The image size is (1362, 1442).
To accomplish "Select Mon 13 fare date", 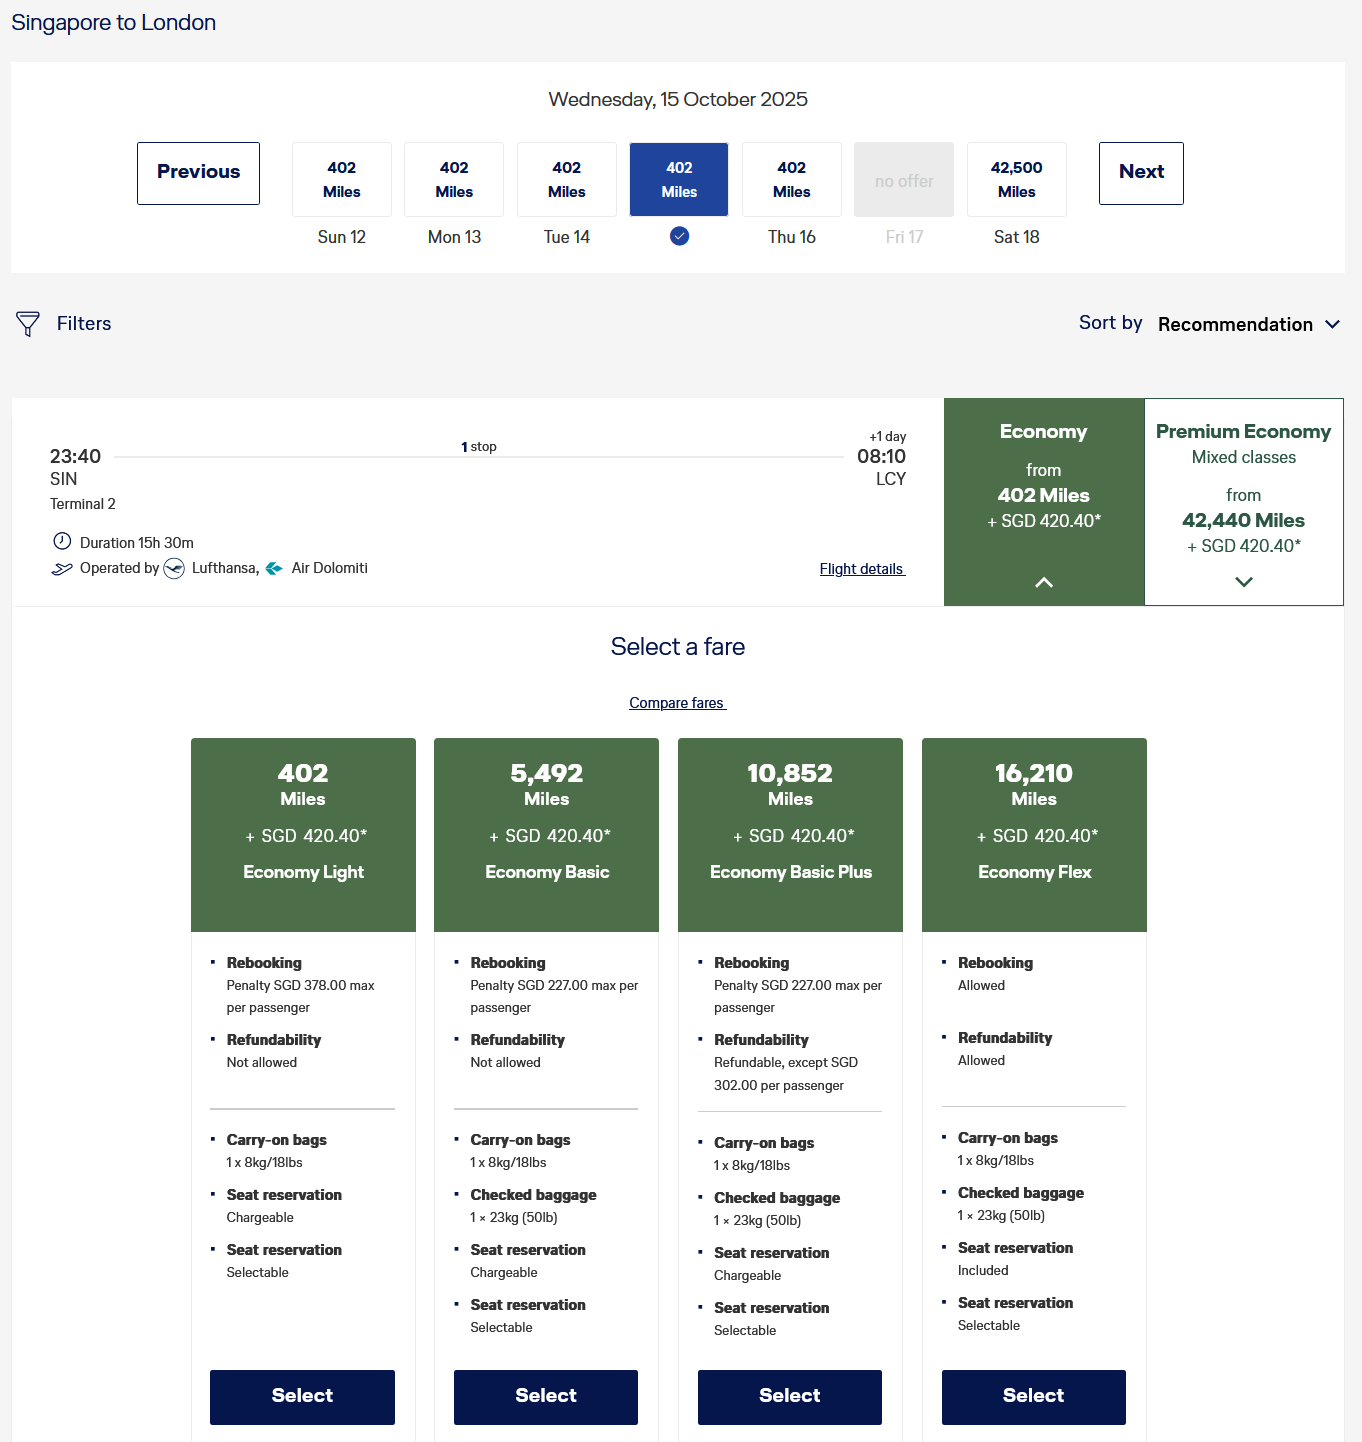I will click(454, 180).
